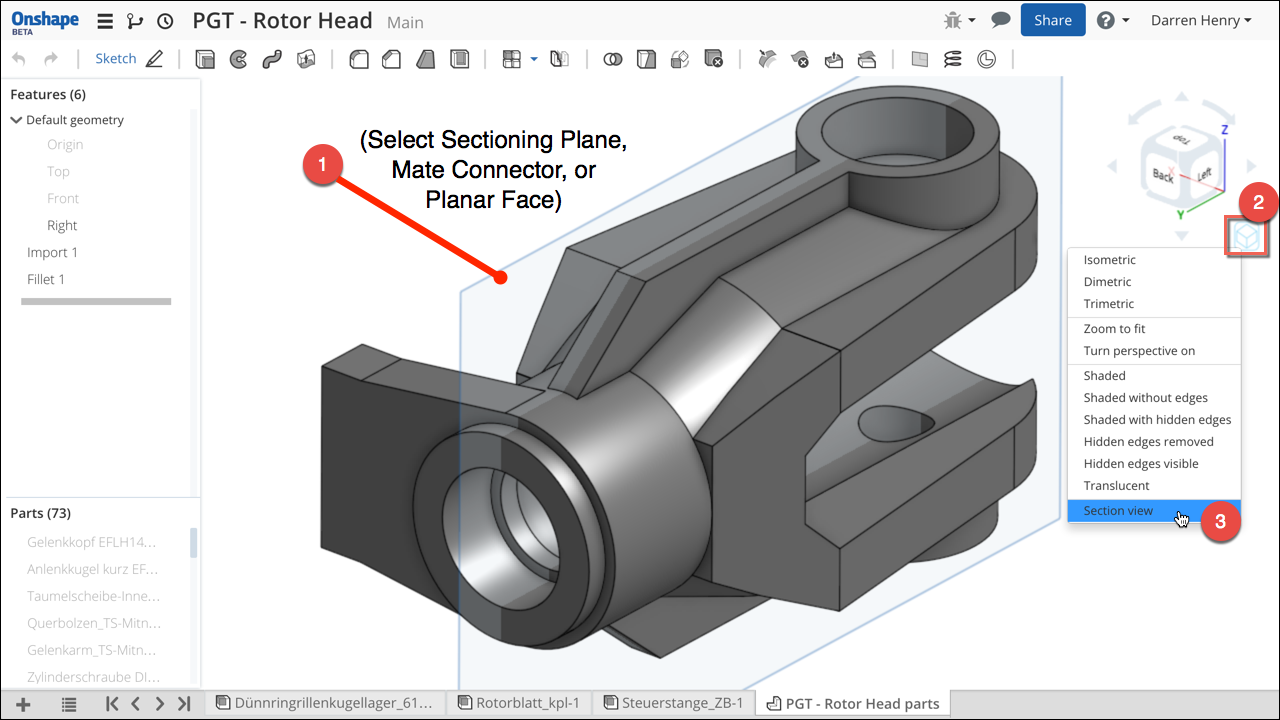This screenshot has height=720, width=1280.
Task: Select the Revolve tool
Action: (238, 59)
